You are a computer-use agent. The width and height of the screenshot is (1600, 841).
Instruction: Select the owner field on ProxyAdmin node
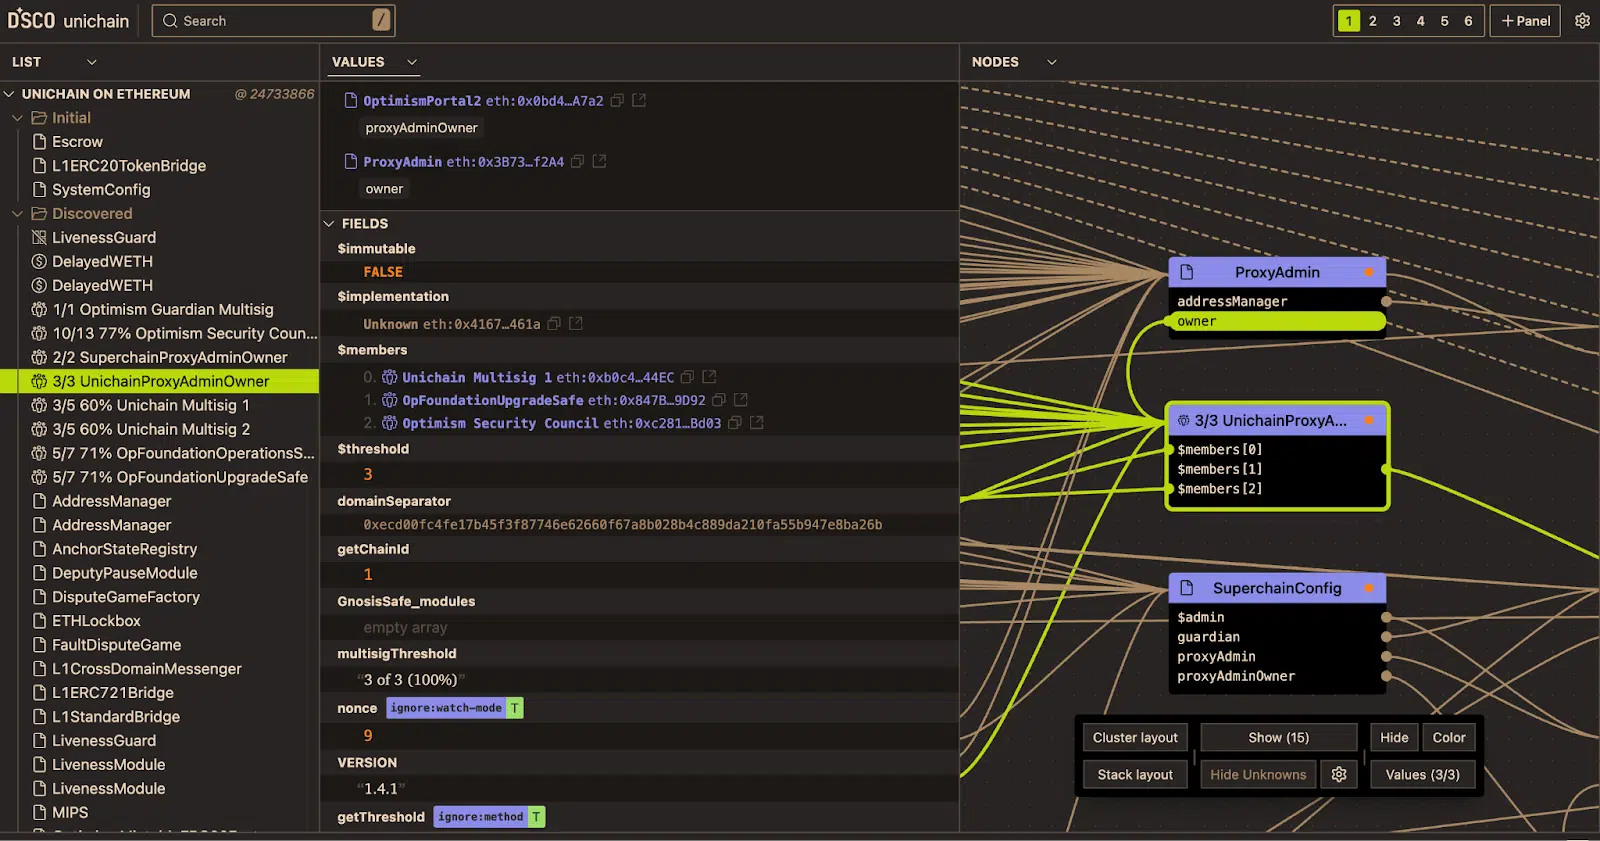coord(1277,321)
